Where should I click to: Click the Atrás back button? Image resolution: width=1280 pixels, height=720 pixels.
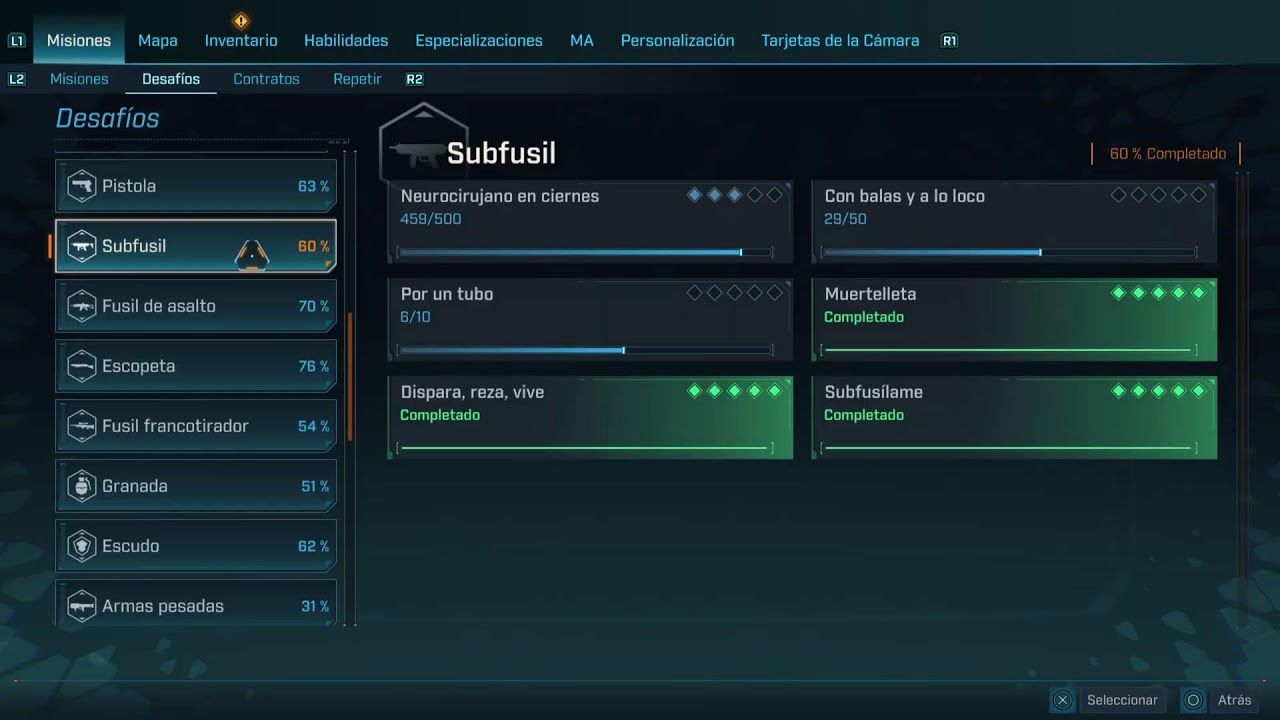point(1234,700)
